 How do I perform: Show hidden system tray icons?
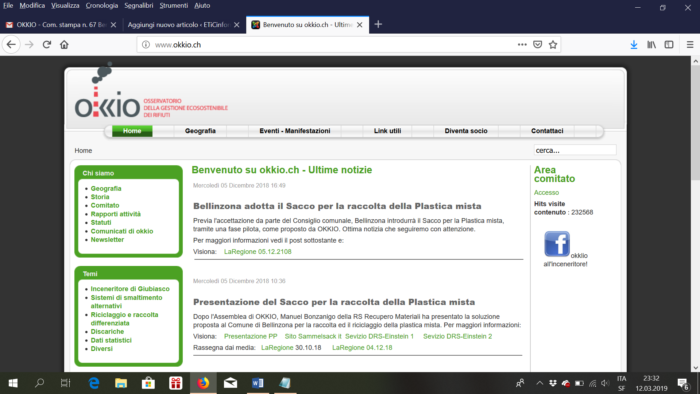539,383
